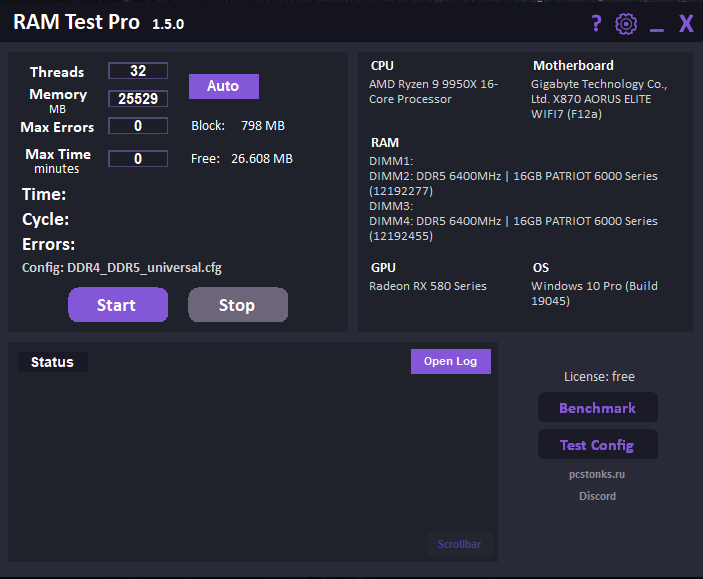Image resolution: width=703 pixels, height=579 pixels.
Task: Click the Windows 10 Pro build text
Action: coord(594,293)
